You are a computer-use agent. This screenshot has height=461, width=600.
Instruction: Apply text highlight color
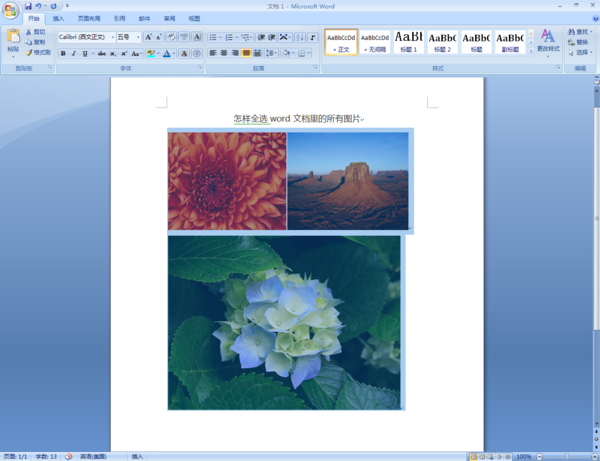151,54
